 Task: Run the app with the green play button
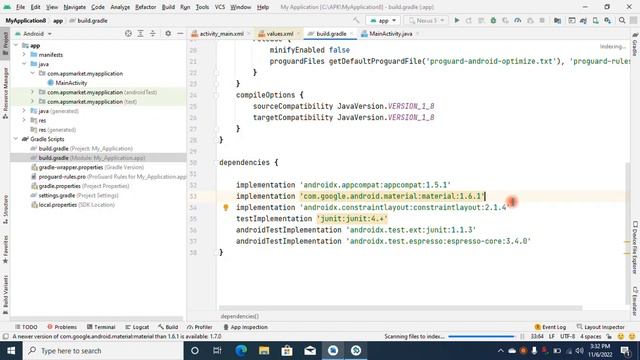click(457, 20)
